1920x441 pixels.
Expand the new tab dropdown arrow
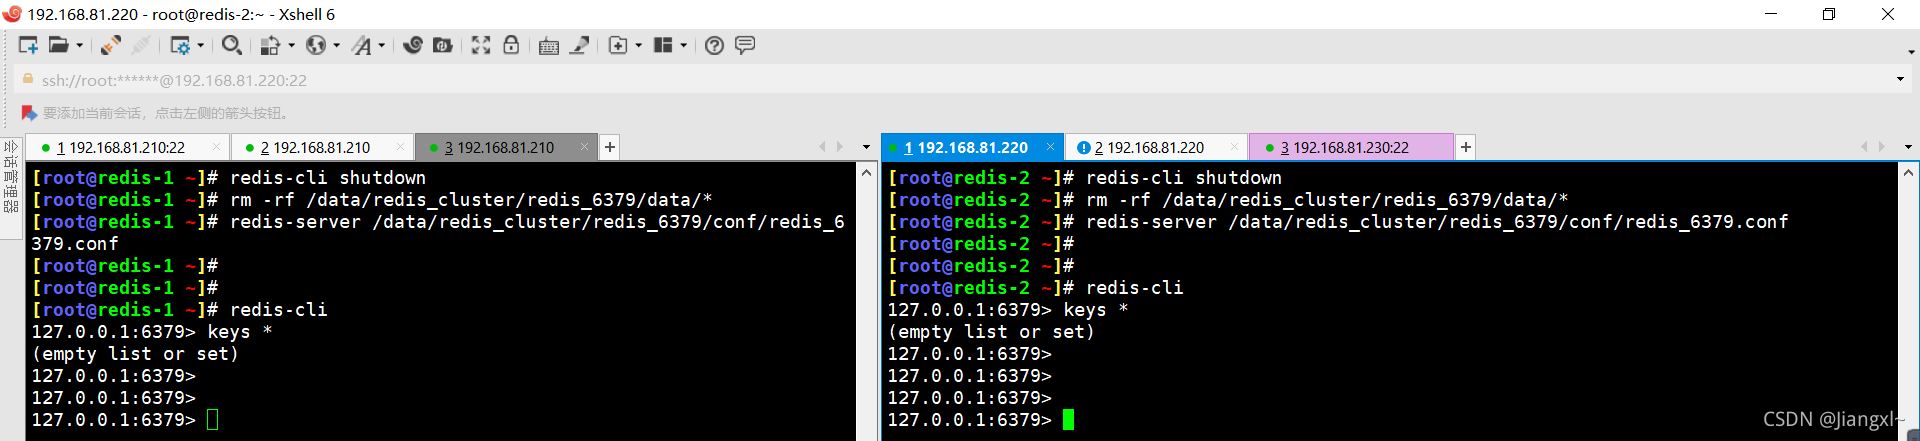[x=638, y=45]
